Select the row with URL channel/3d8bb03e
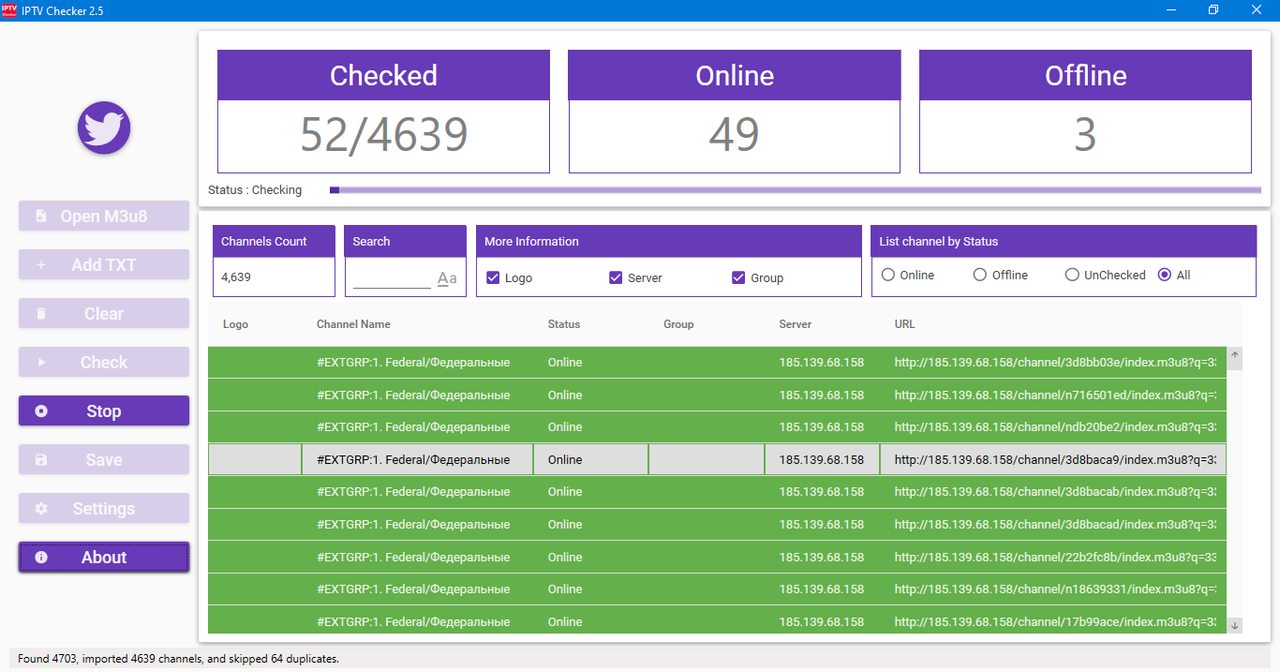 coord(717,362)
